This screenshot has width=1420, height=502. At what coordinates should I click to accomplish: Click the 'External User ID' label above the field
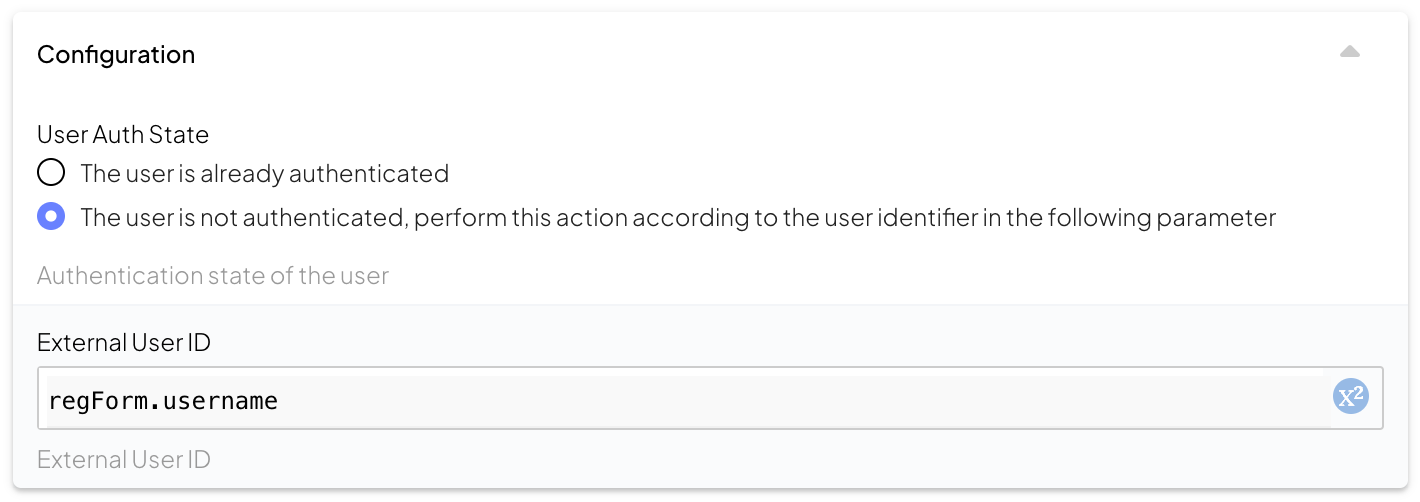coord(124,343)
